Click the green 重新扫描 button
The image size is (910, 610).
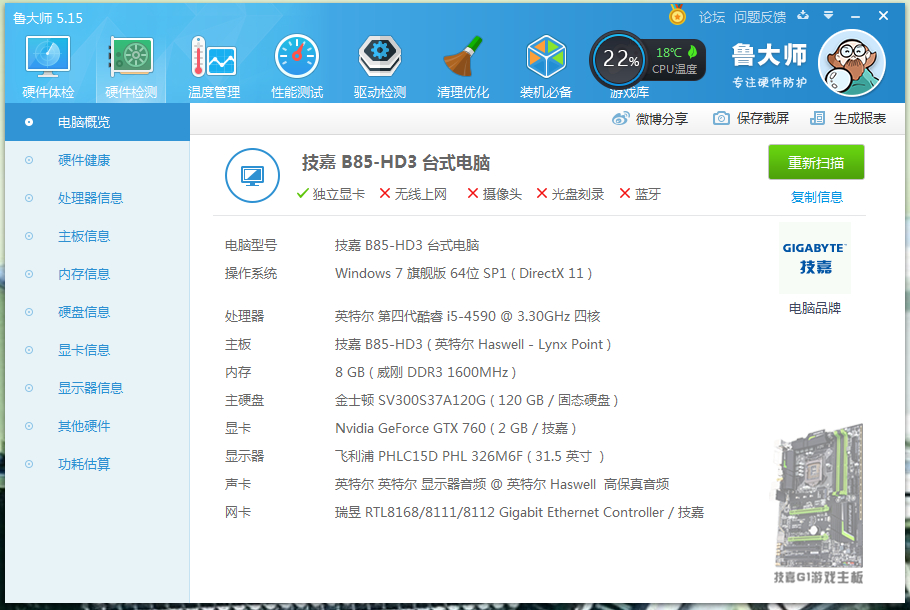coord(816,163)
